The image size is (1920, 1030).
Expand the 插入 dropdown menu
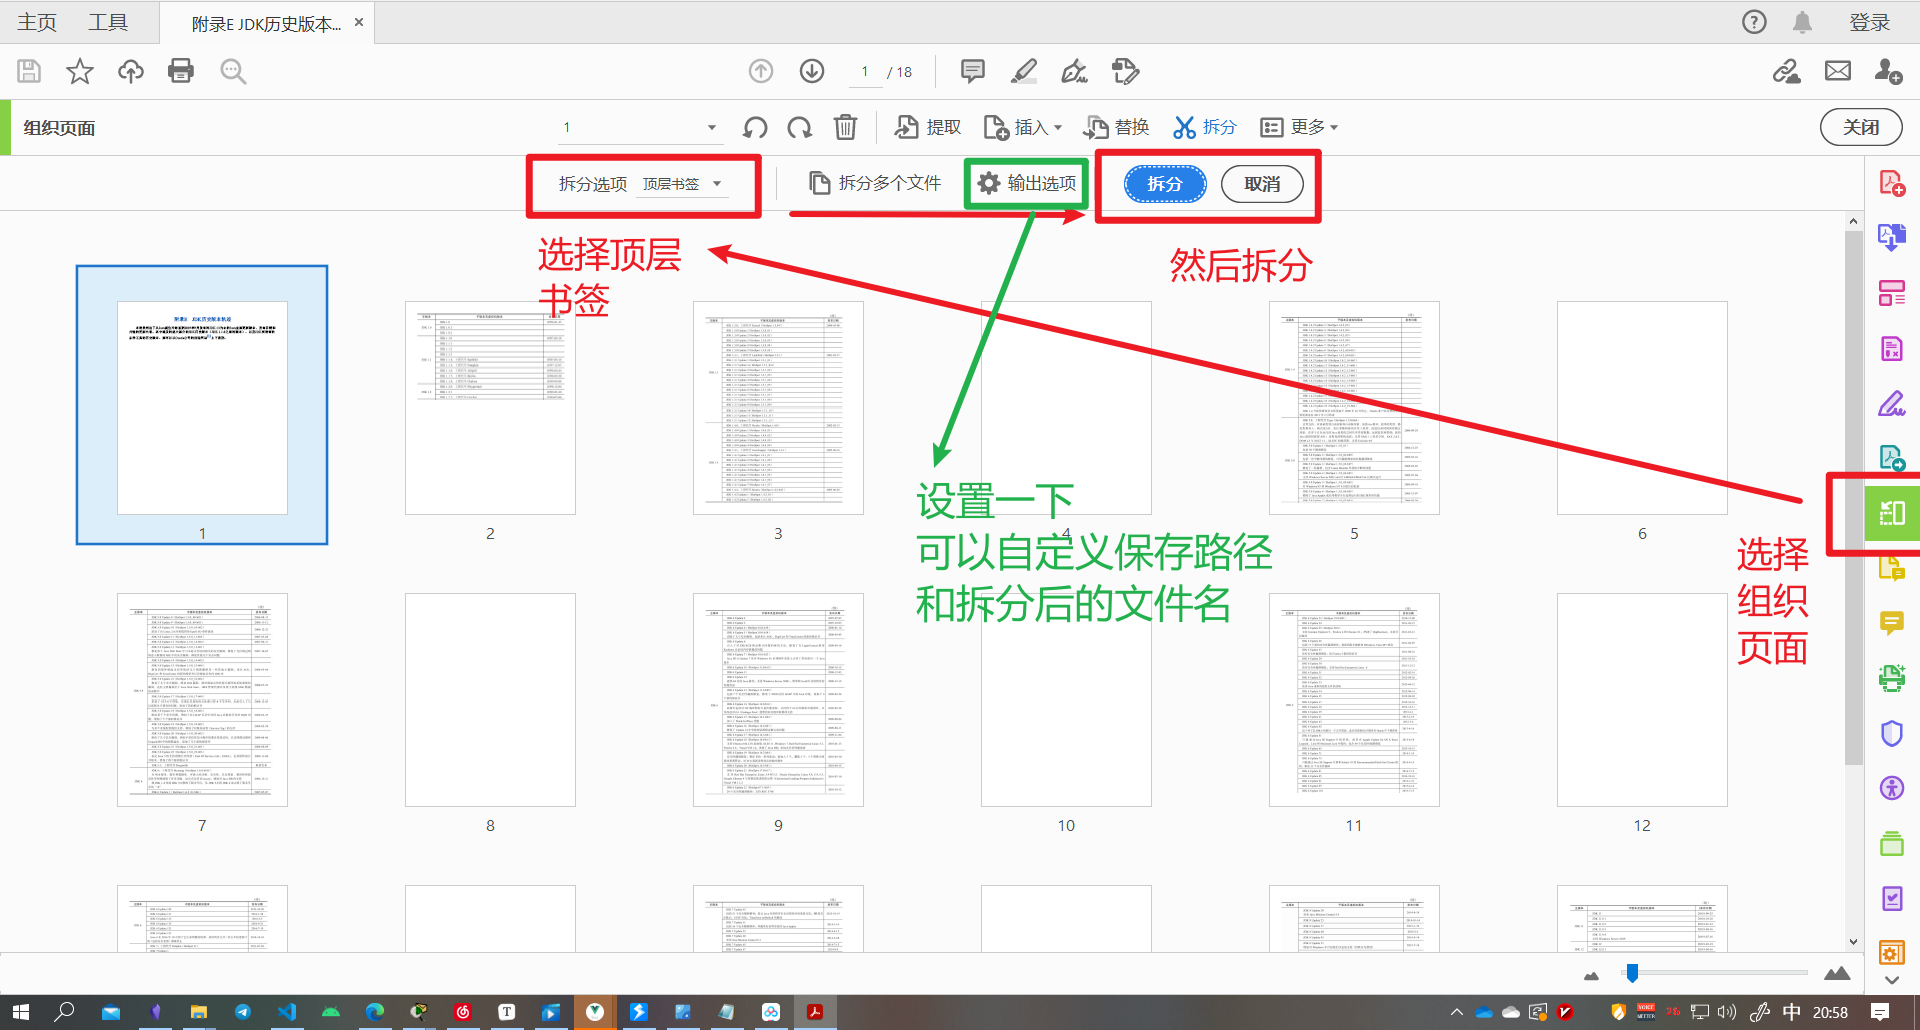[1024, 127]
